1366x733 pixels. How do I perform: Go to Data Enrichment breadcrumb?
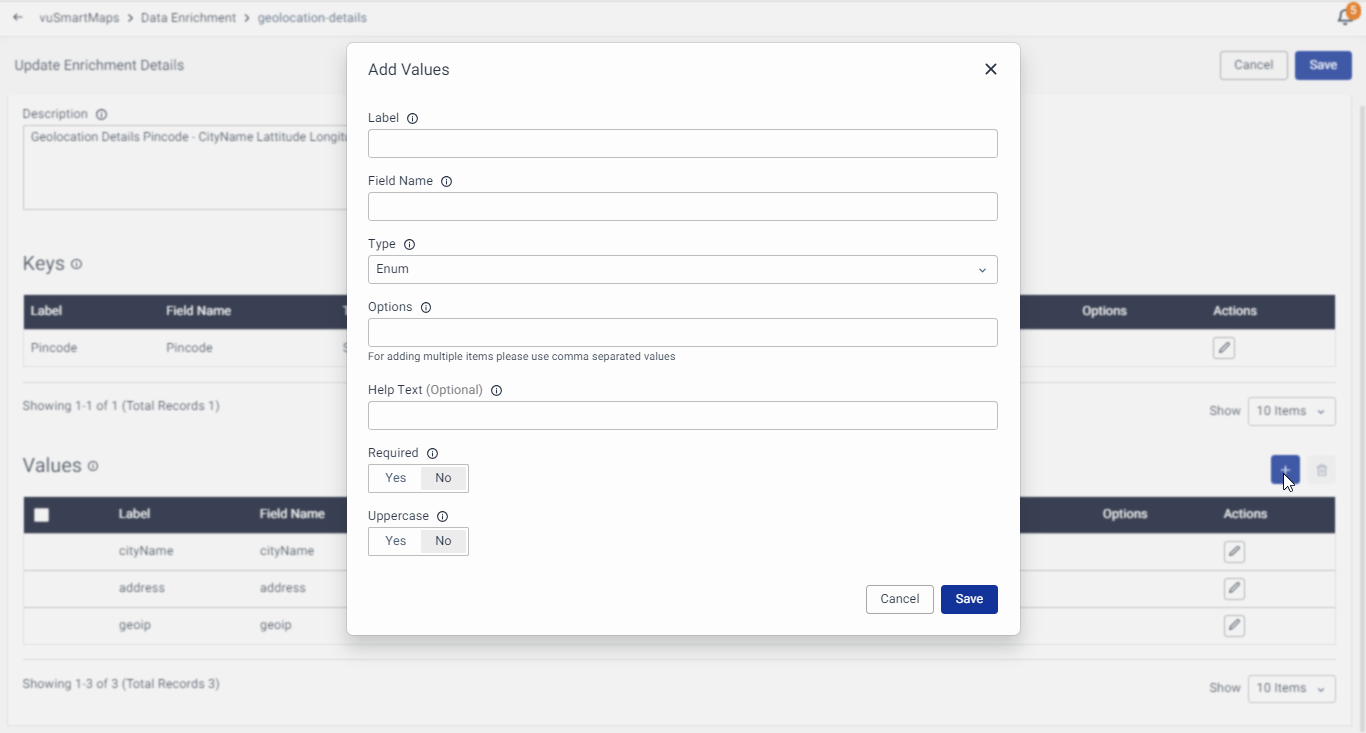coord(188,18)
